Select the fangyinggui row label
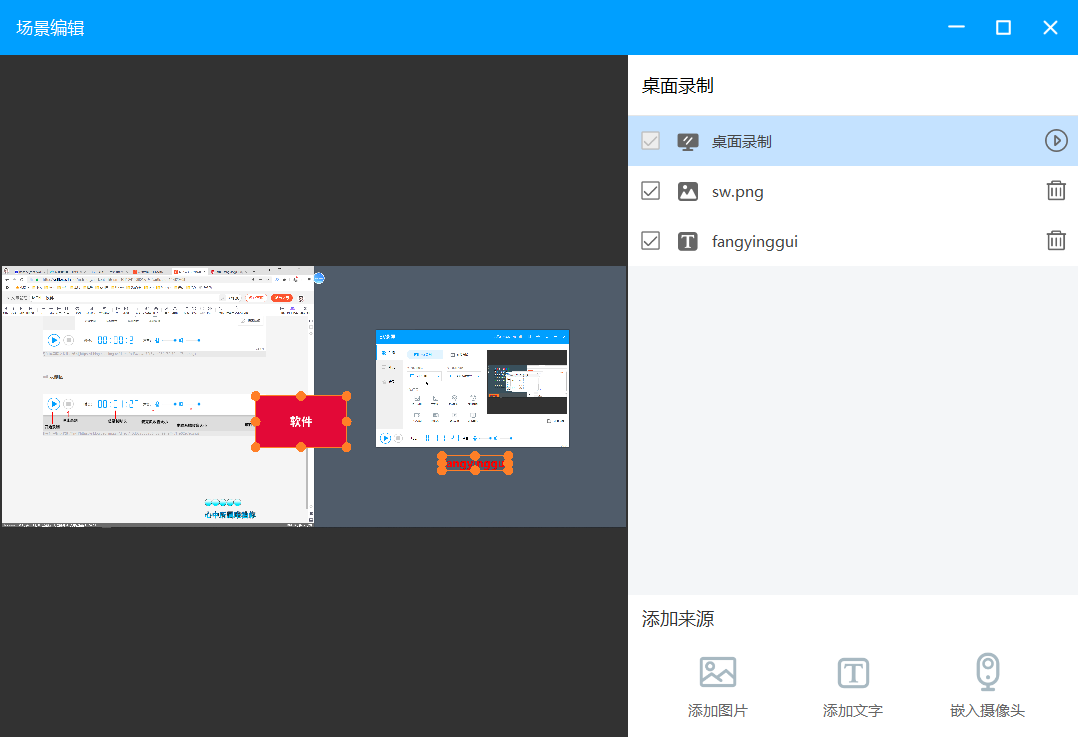 [755, 242]
